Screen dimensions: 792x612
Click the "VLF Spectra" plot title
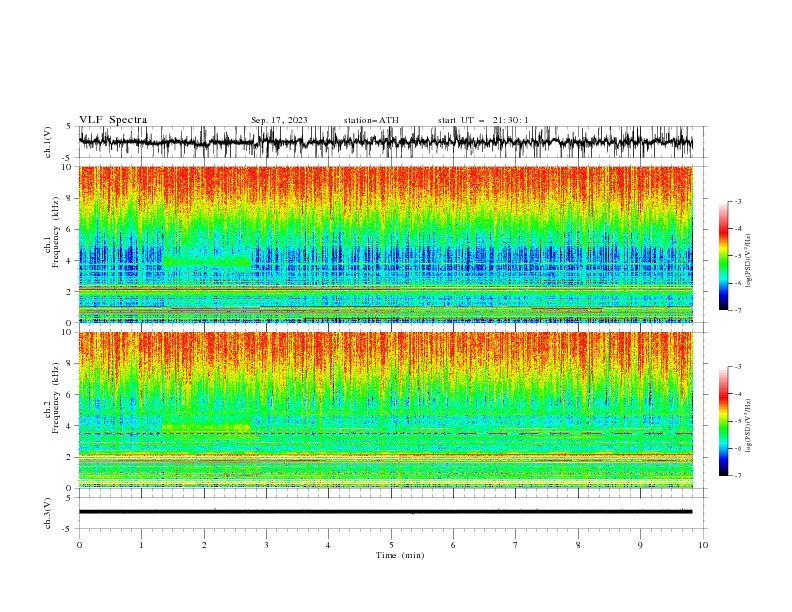pyautogui.click(x=113, y=120)
